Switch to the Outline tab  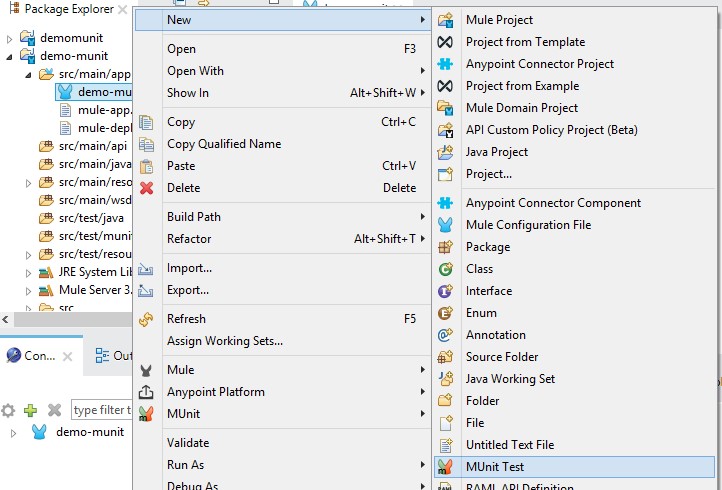click(x=113, y=356)
